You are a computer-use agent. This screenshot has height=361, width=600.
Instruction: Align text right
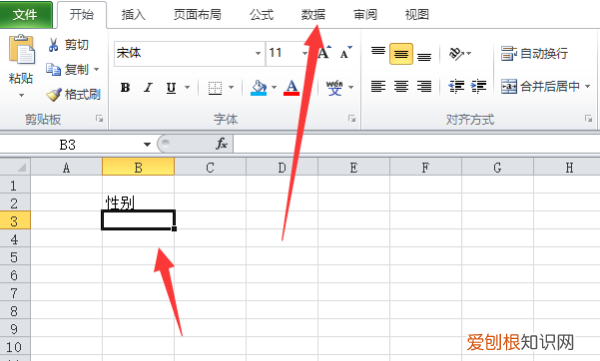coord(424,87)
